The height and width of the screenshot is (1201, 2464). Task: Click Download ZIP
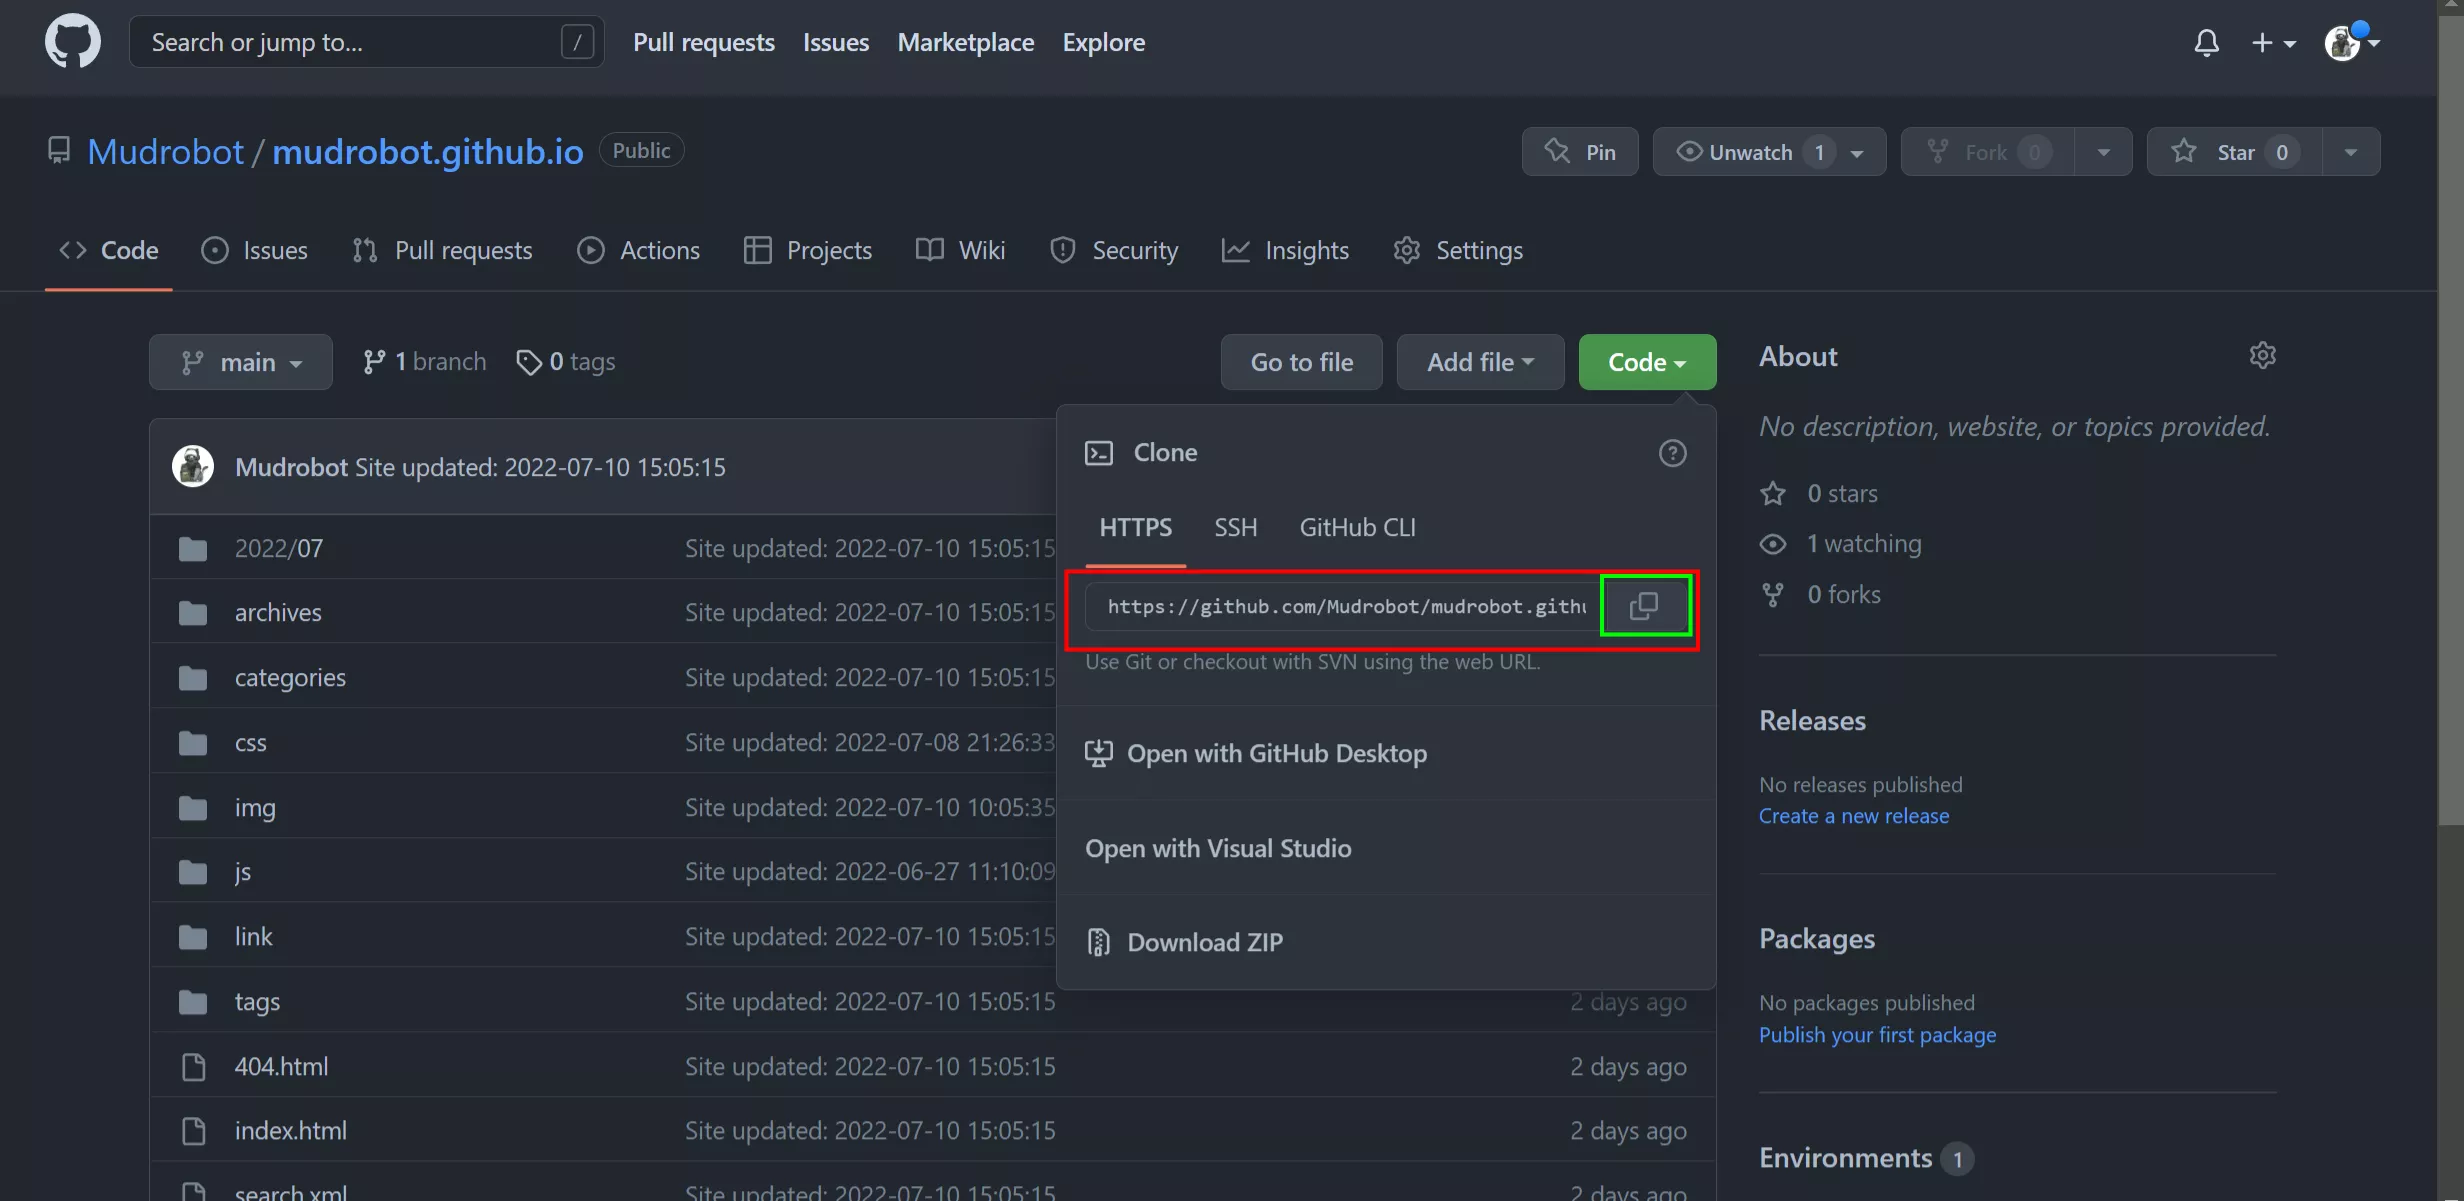[x=1204, y=942]
